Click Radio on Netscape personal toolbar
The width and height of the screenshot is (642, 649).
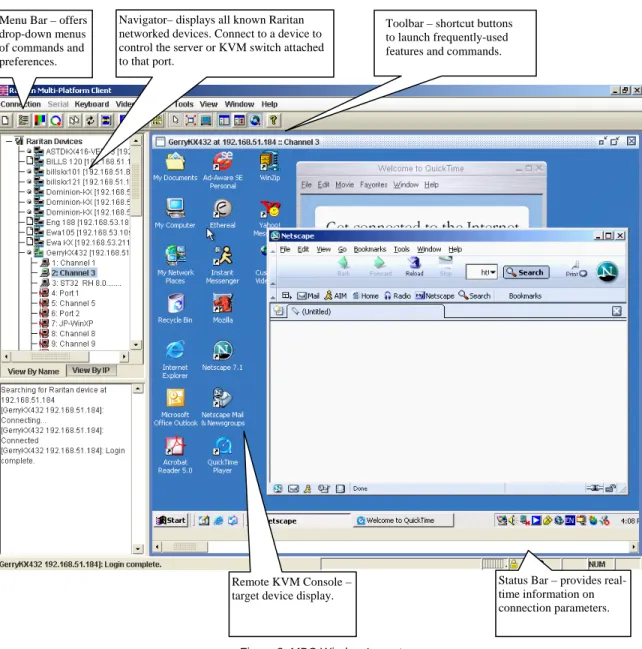point(397,296)
